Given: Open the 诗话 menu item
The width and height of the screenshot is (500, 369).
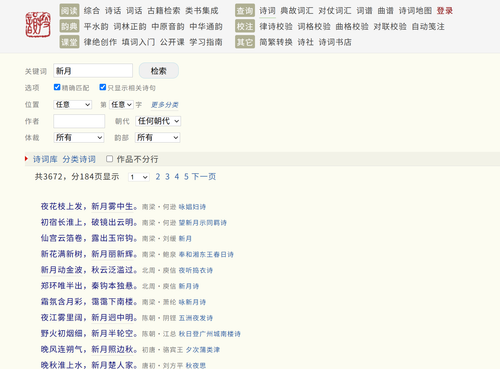Looking at the screenshot, I should coord(113,11).
